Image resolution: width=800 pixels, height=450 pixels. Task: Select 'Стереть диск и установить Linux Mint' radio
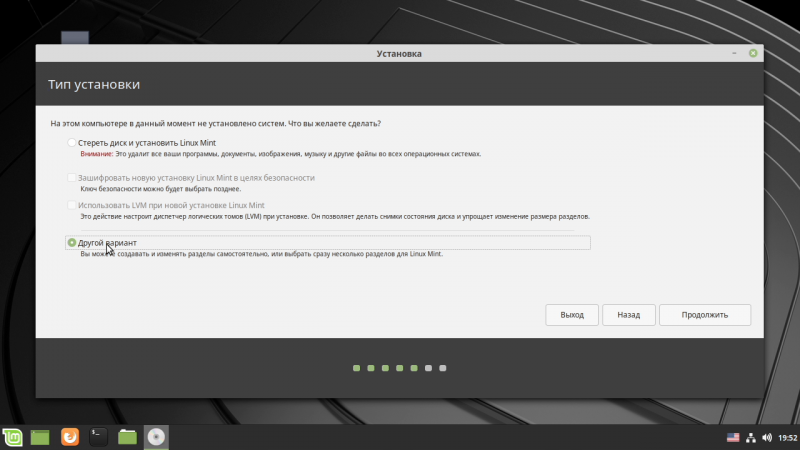(x=72, y=143)
